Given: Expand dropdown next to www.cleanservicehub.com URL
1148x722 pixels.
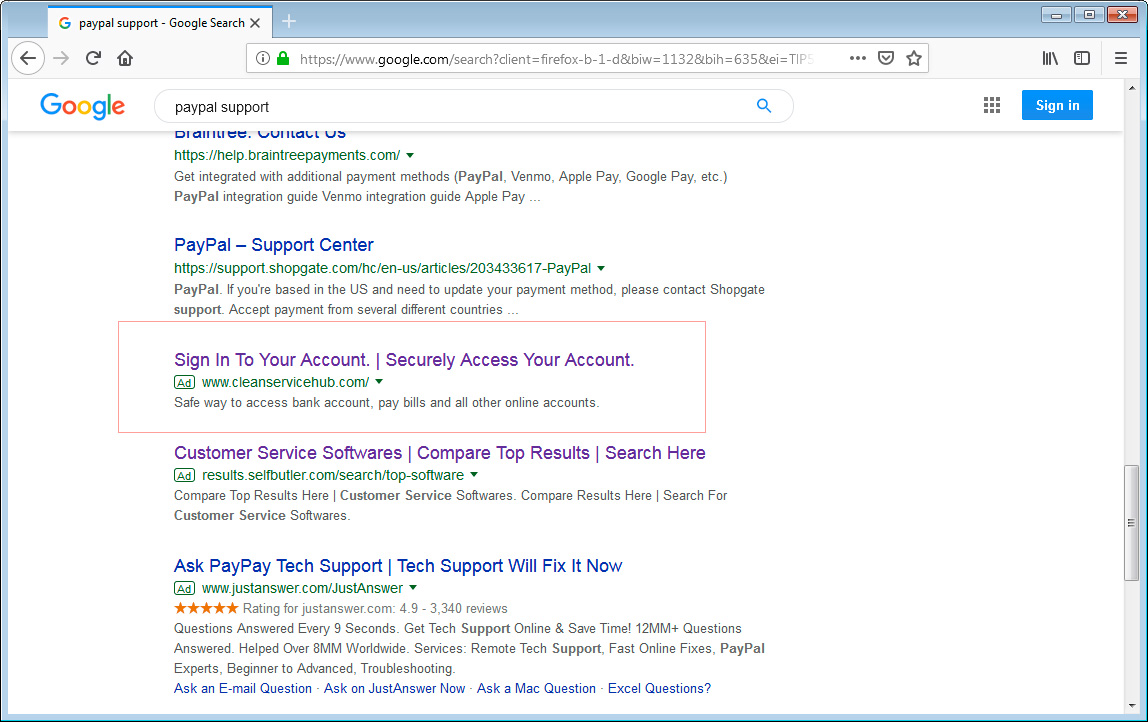Looking at the screenshot, I should tap(379, 382).
